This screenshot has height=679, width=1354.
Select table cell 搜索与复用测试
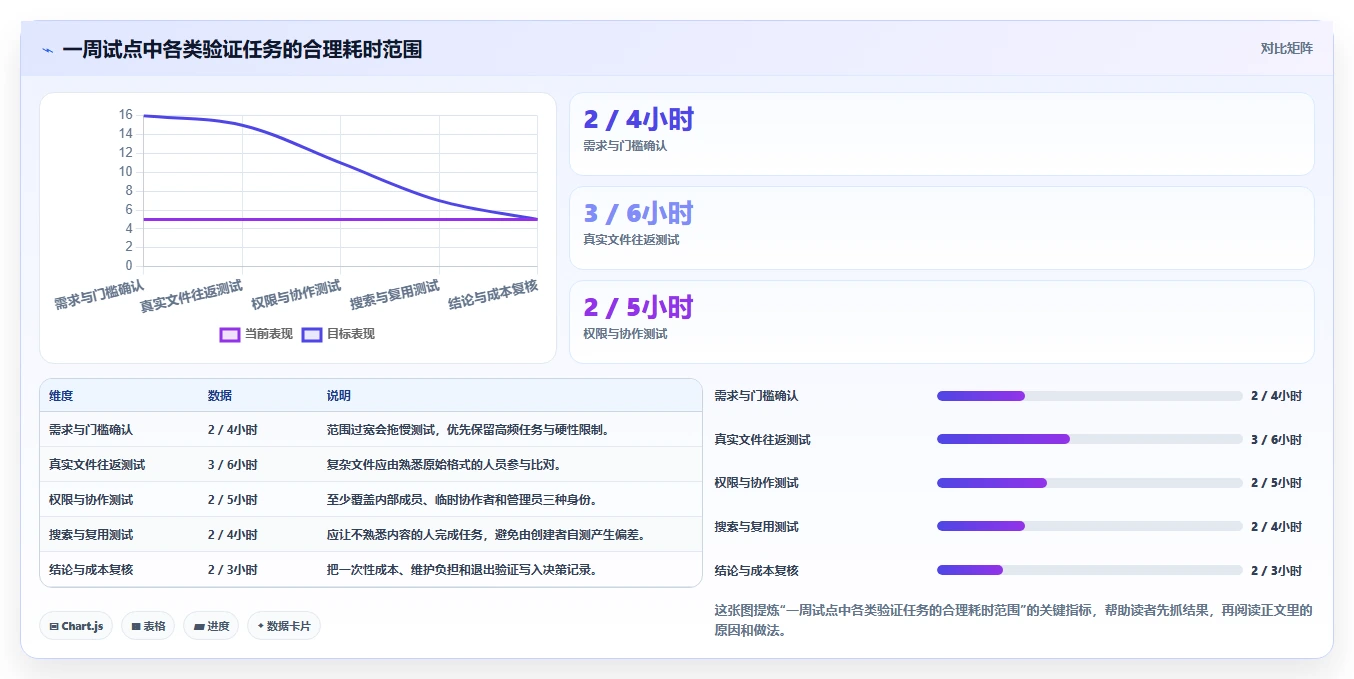point(91,535)
